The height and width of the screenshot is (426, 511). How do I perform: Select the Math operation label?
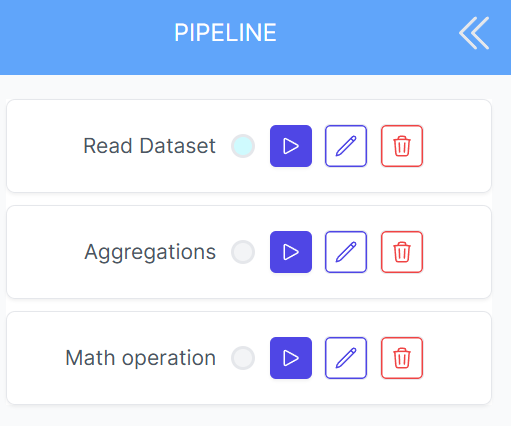[141, 359]
